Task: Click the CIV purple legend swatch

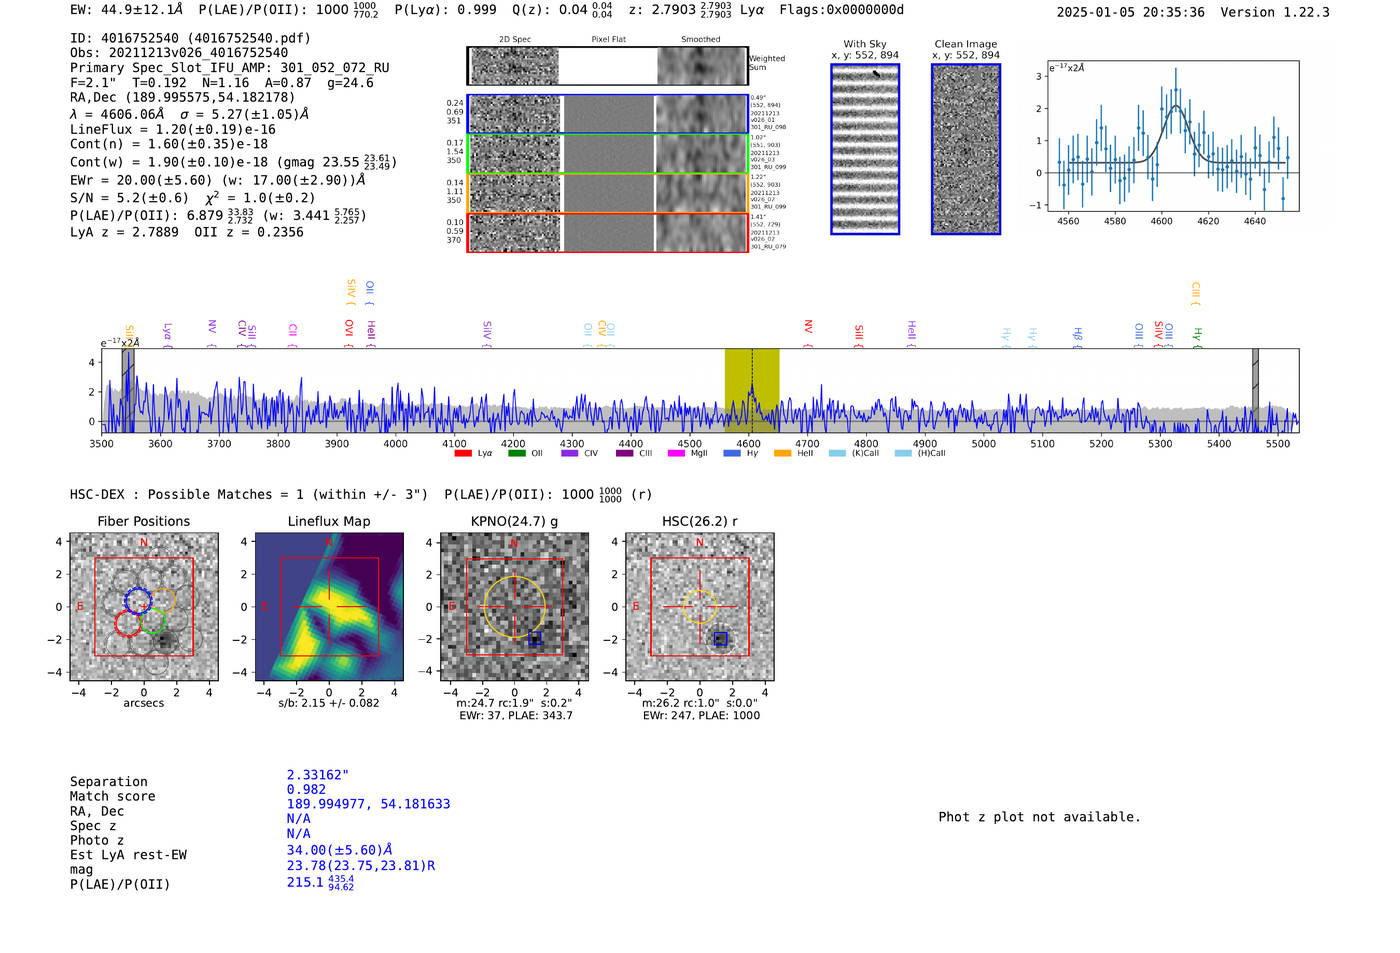Action: coord(570,454)
